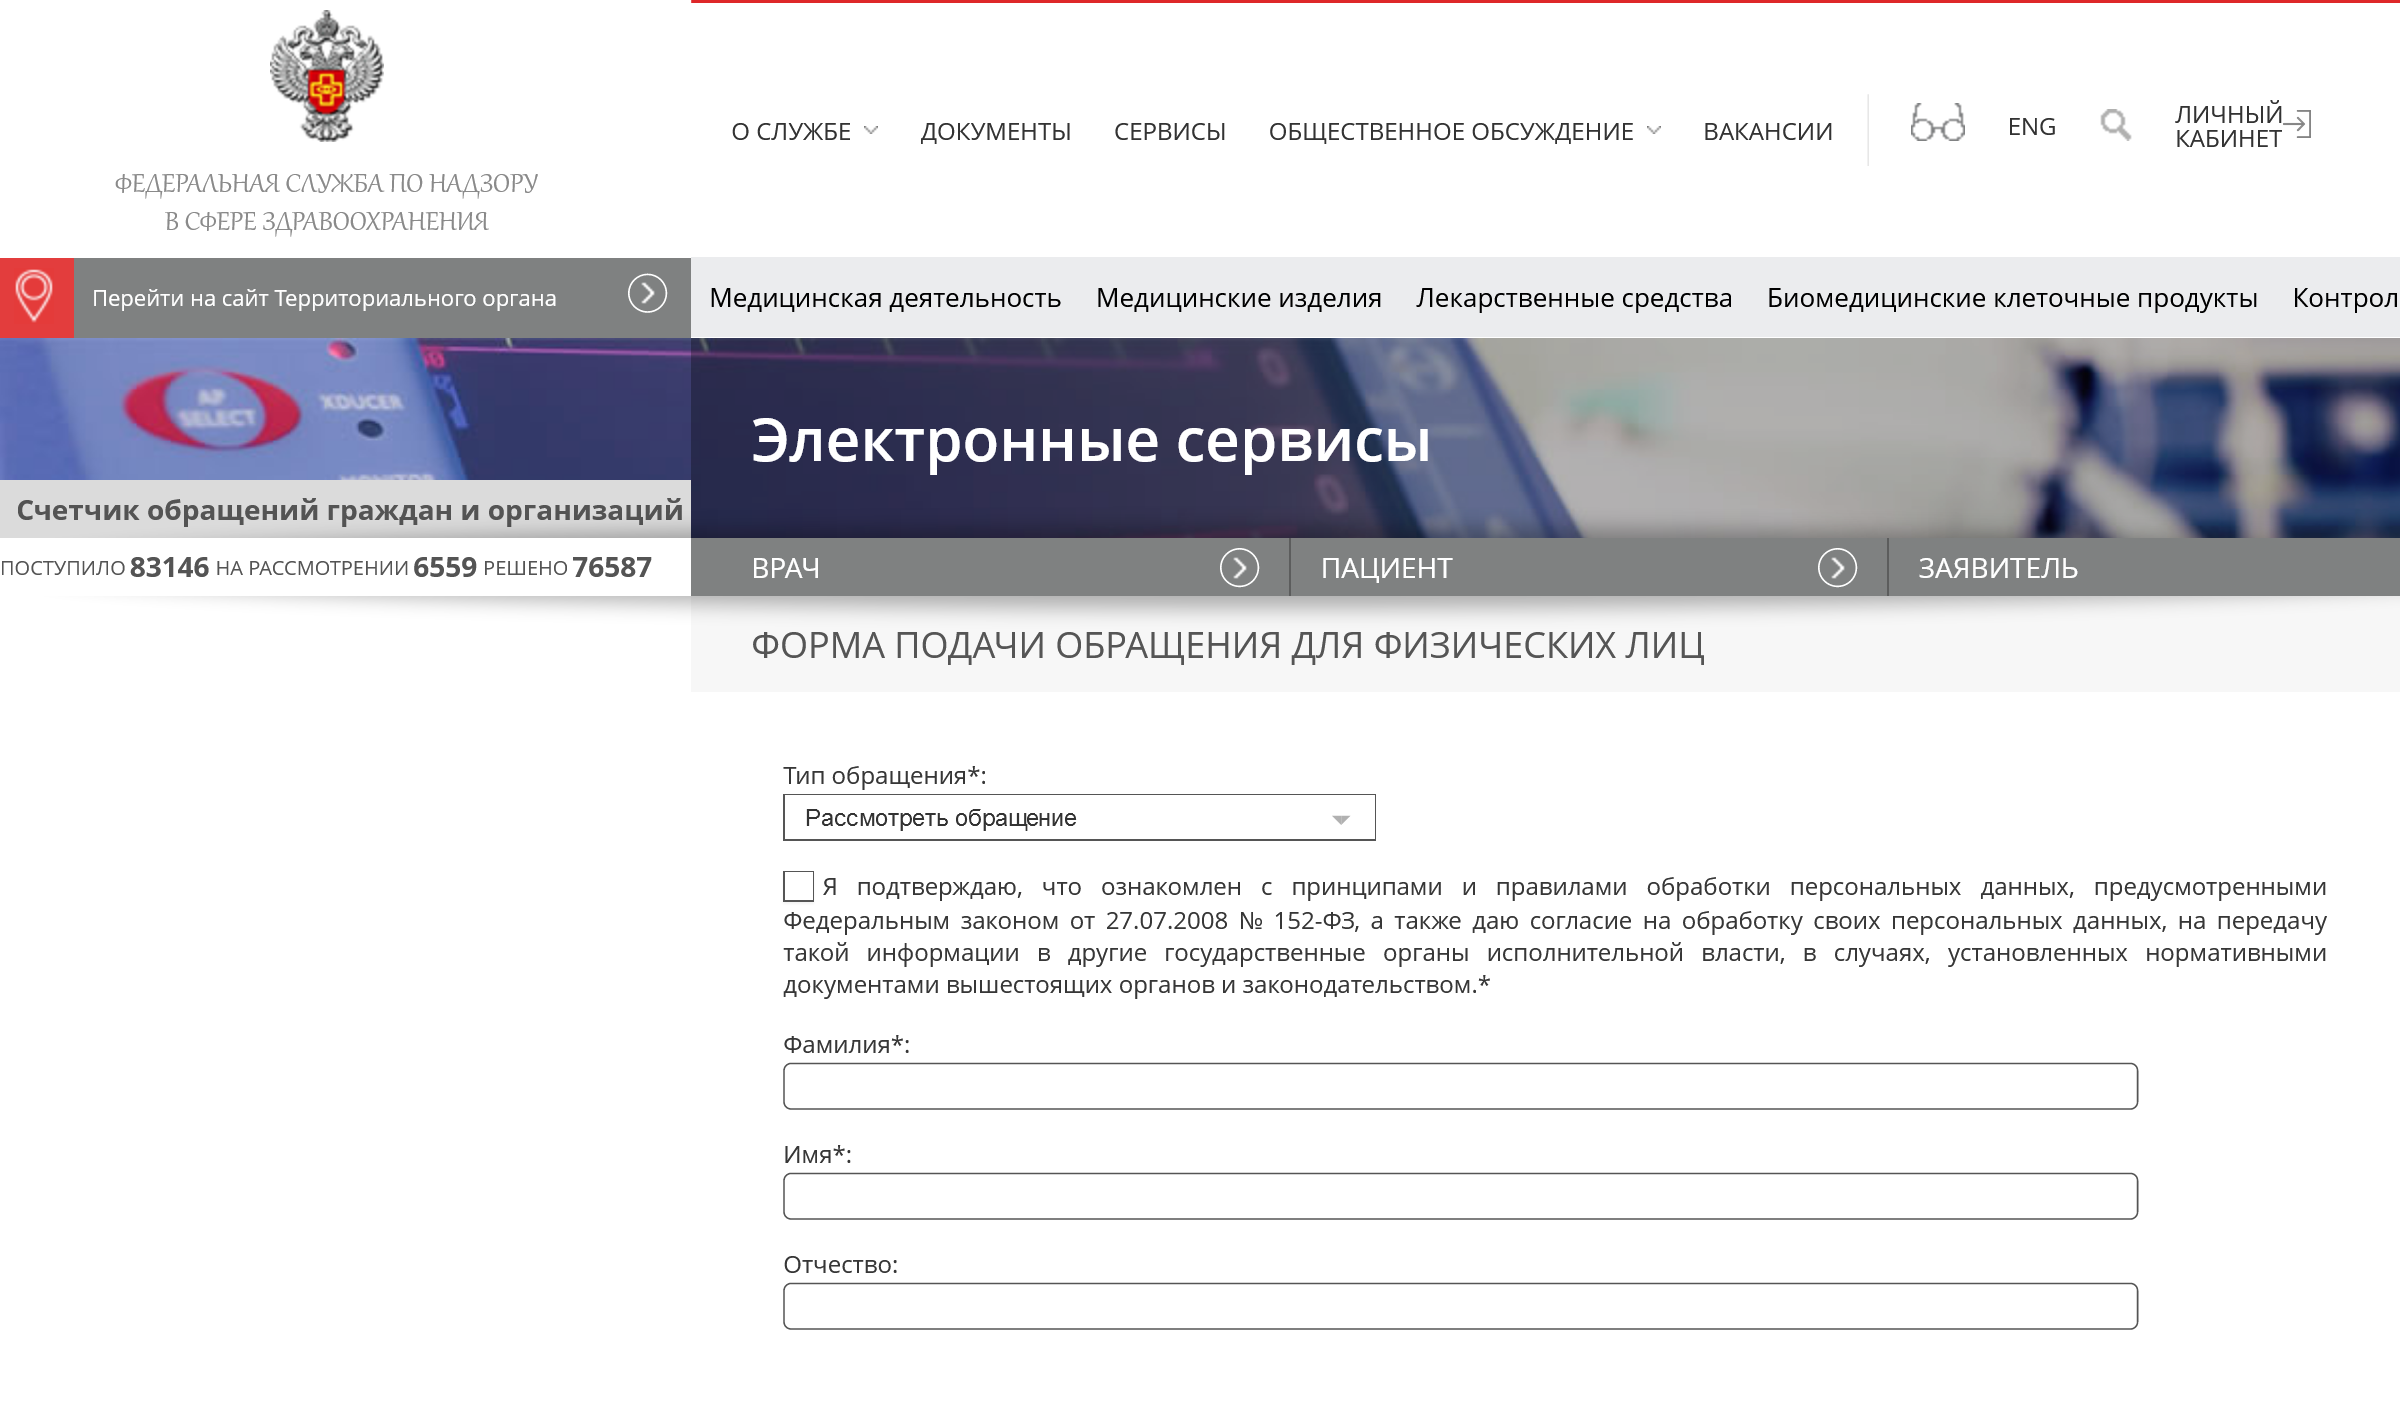The width and height of the screenshot is (2400, 1420).
Task: Click the circled arrow in the ВРАЧ tab
Action: [1239, 568]
